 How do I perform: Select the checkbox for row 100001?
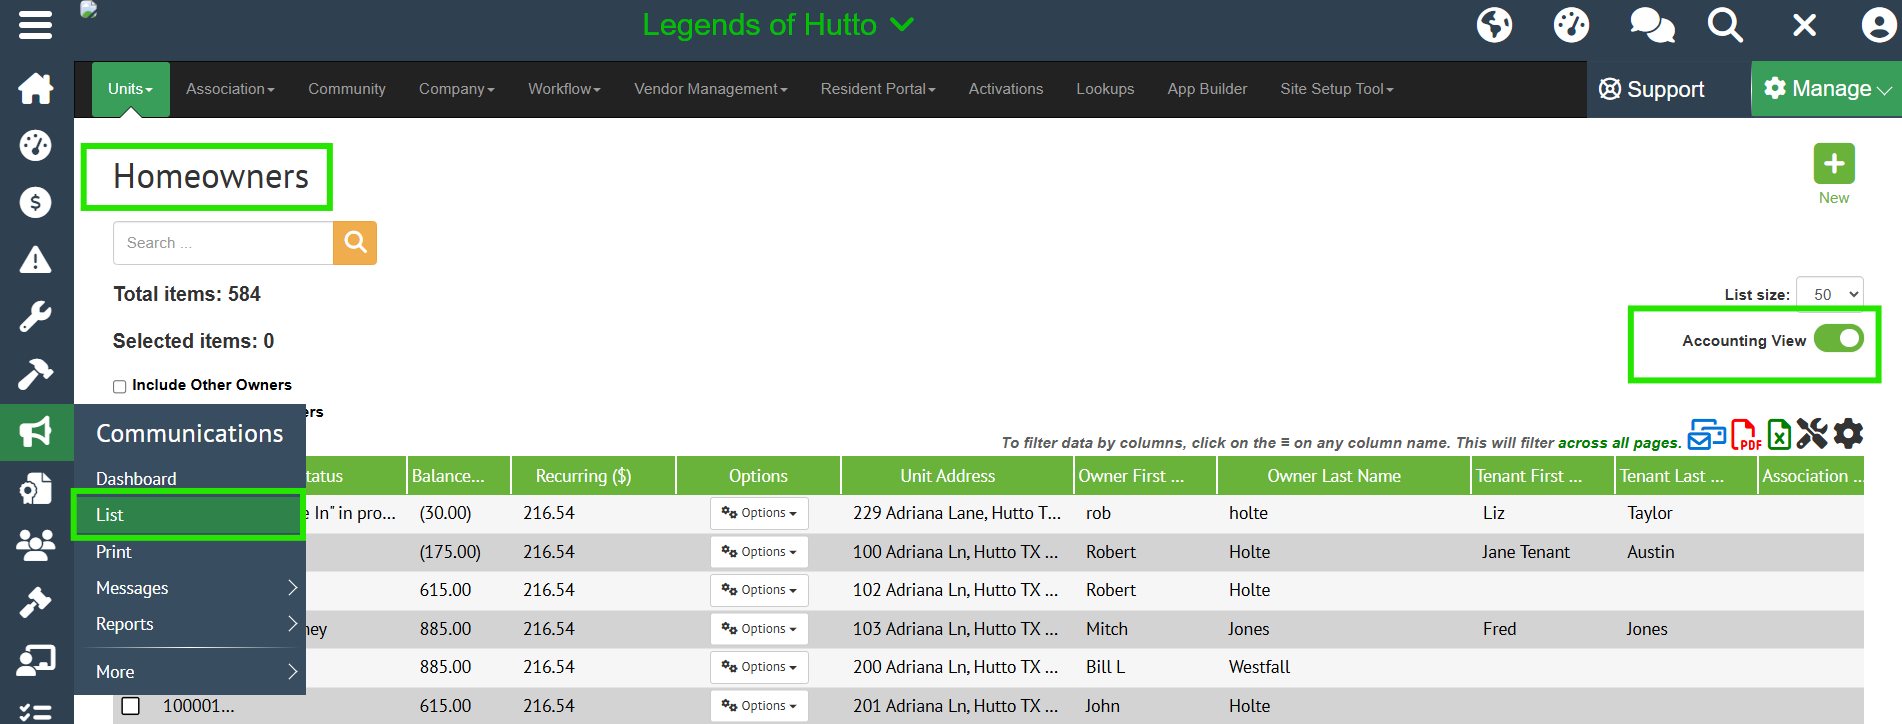(x=131, y=706)
